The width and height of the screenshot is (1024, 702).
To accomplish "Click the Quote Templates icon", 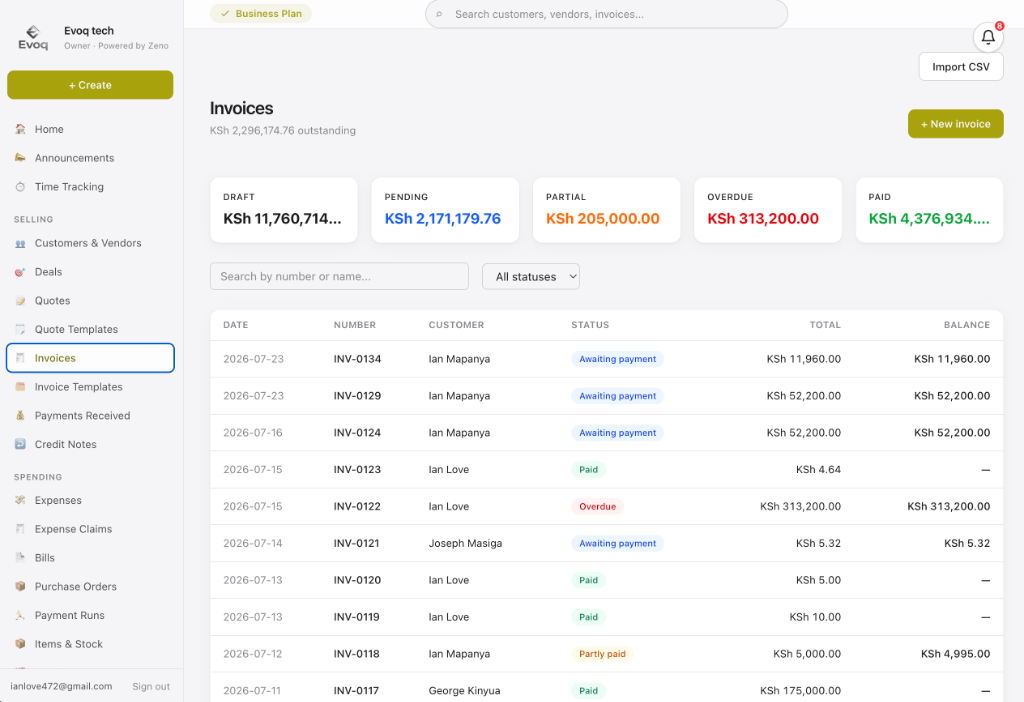I will pos(20,329).
